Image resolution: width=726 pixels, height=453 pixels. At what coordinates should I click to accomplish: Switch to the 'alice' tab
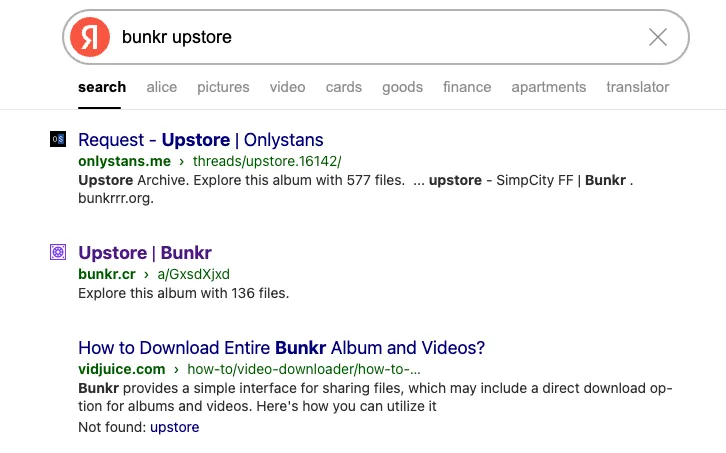162,87
